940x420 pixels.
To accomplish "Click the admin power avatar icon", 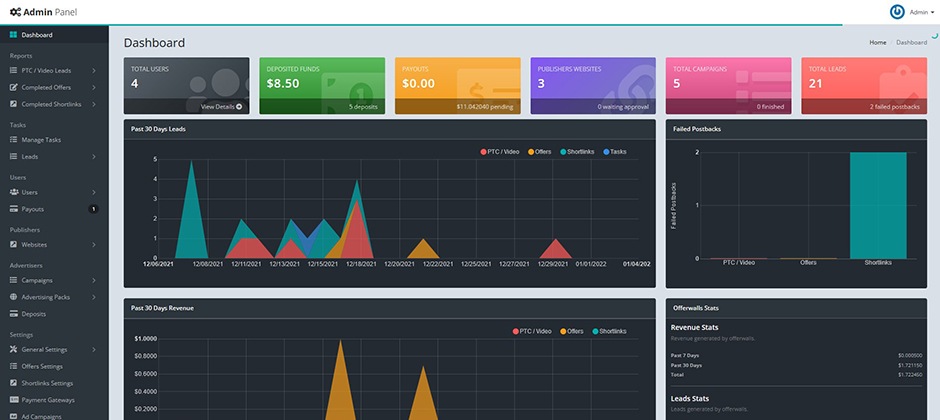I will pyautogui.click(x=897, y=12).
